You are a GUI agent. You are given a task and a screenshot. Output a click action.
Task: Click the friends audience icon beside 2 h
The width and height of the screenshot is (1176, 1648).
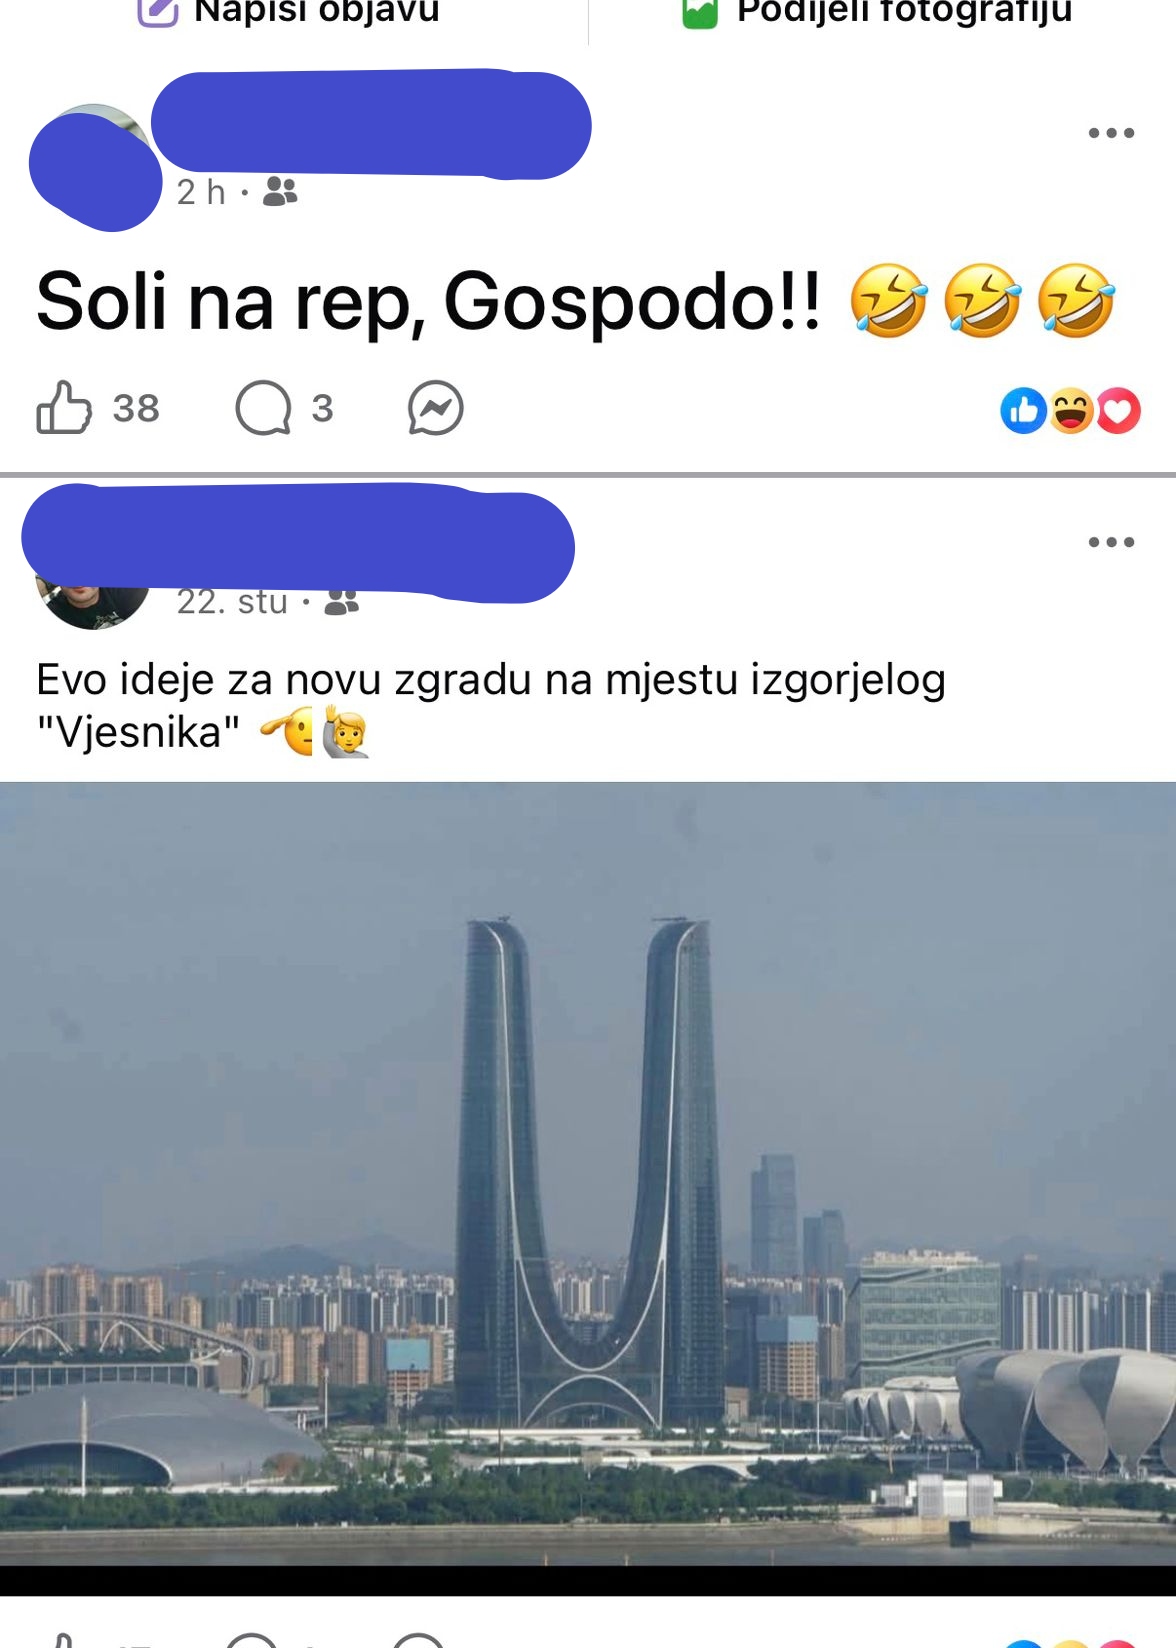(x=280, y=191)
